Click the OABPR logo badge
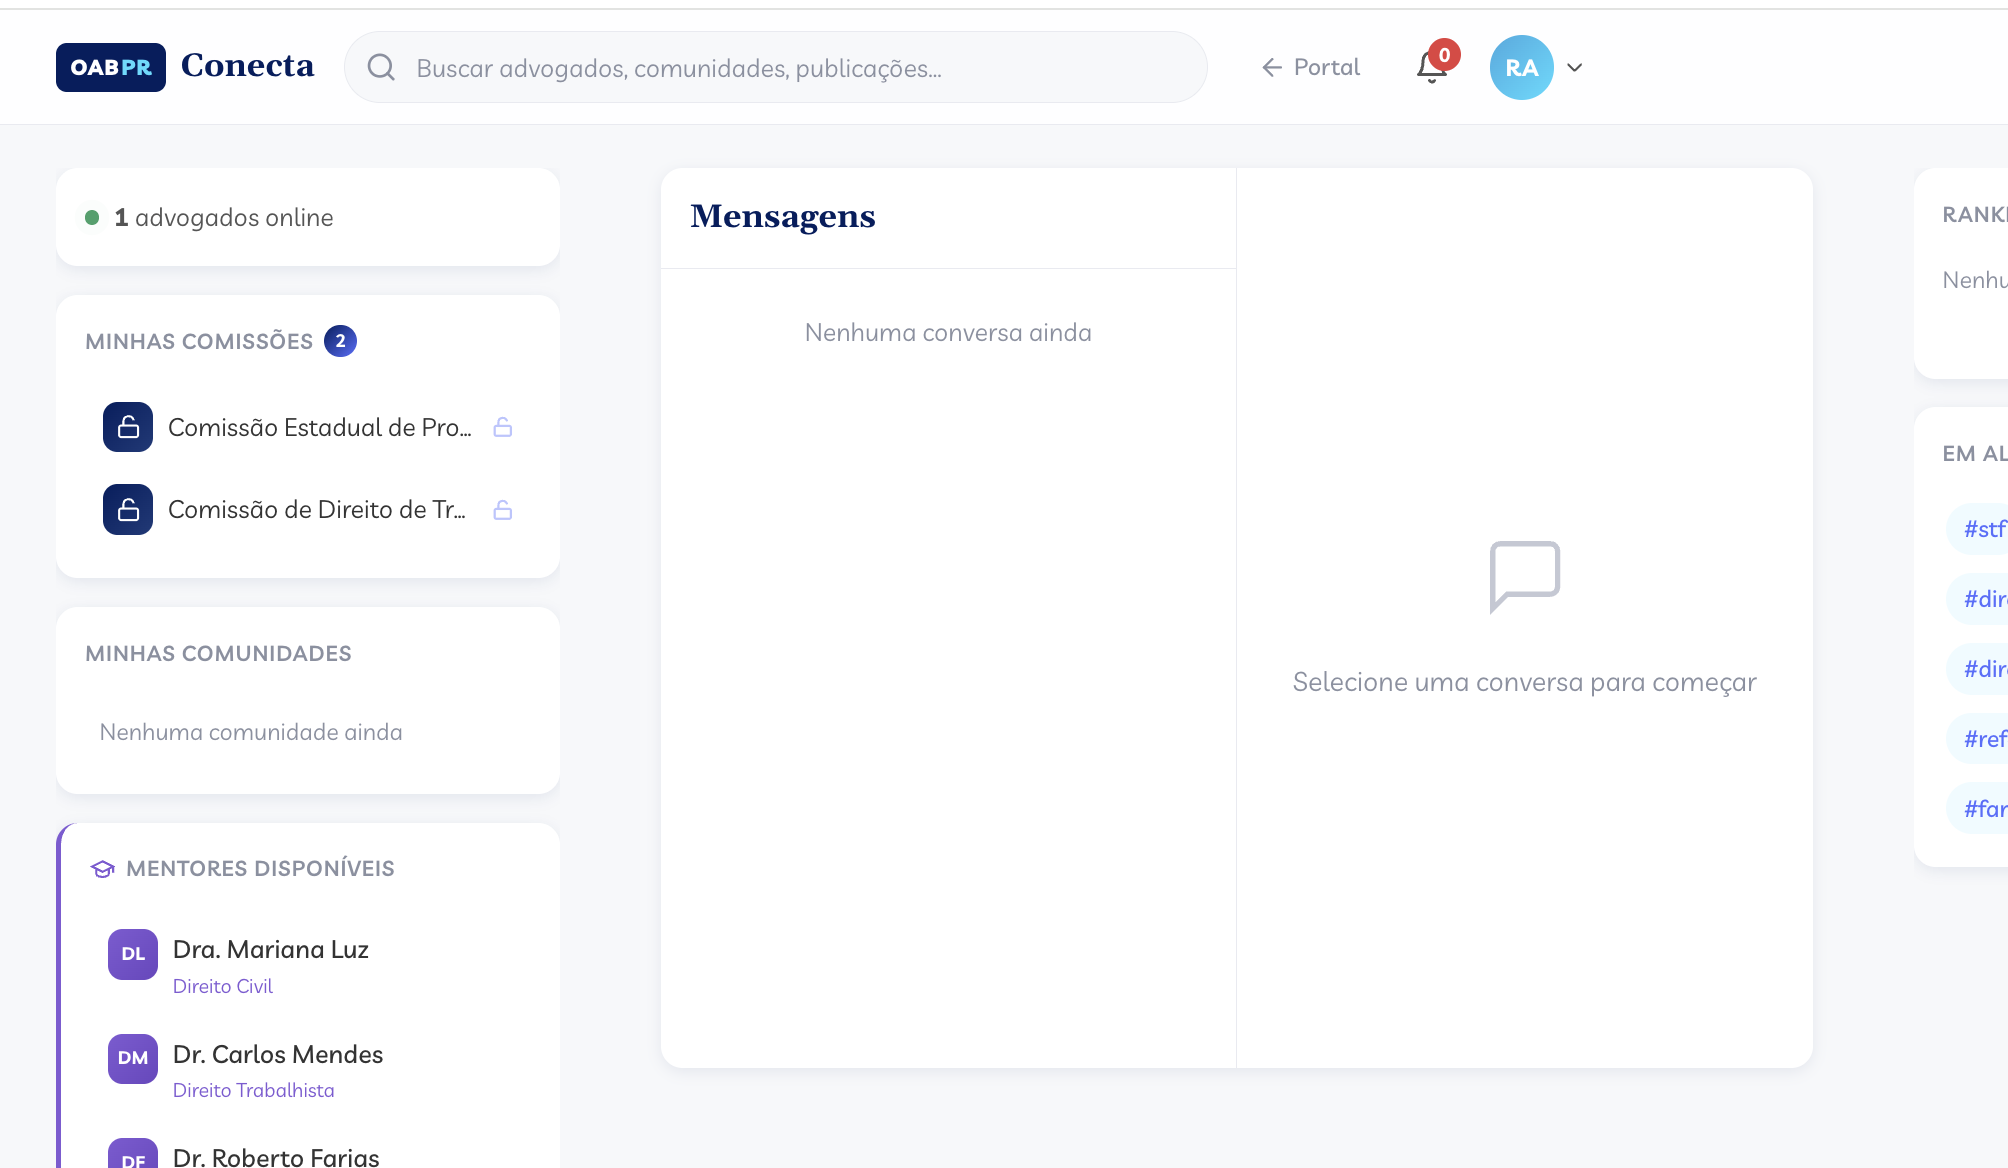Image resolution: width=2008 pixels, height=1168 pixels. (x=111, y=67)
